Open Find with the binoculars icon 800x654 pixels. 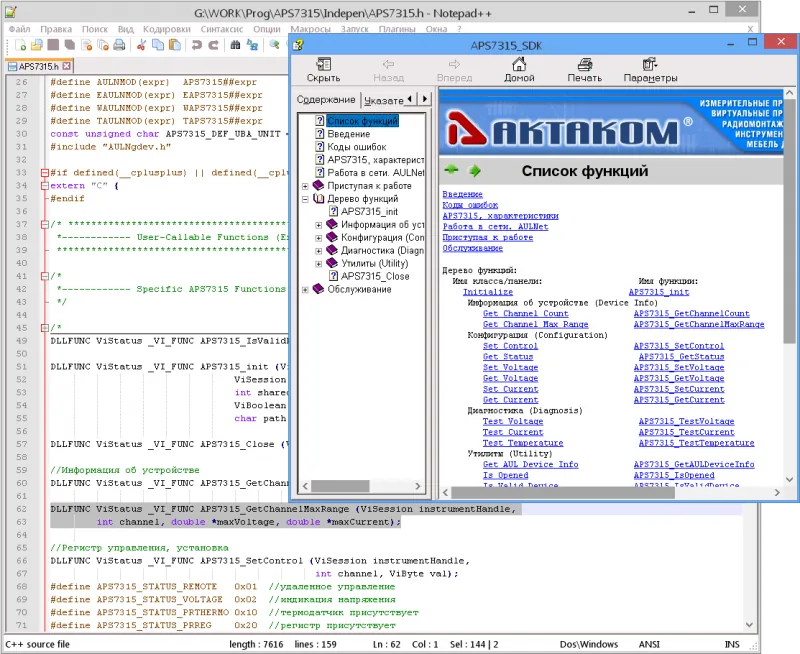click(235, 45)
